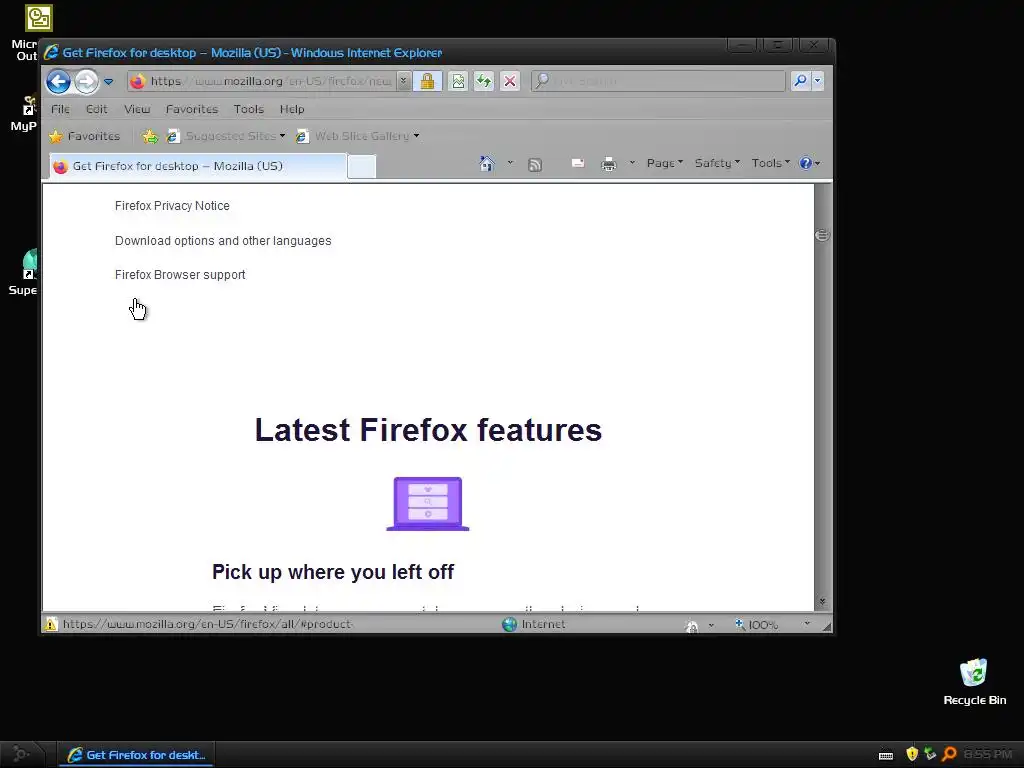Screen dimensions: 1024x768
Task: Open the on-screen keyboard tray icon
Action: (x=886, y=756)
